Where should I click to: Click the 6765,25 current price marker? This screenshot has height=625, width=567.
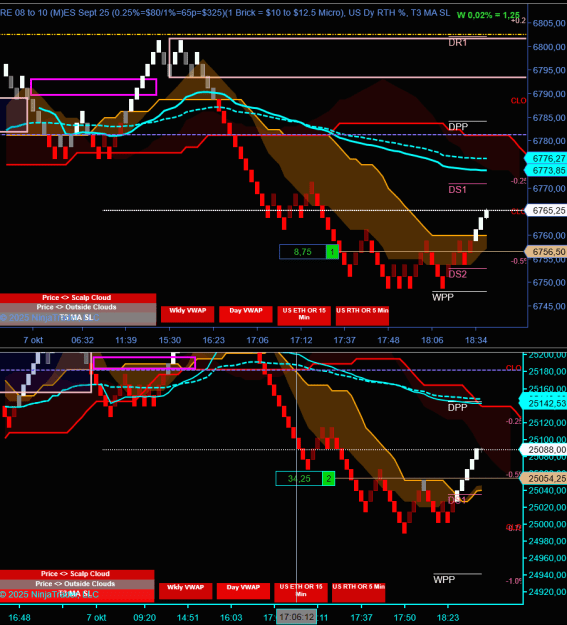tap(547, 210)
